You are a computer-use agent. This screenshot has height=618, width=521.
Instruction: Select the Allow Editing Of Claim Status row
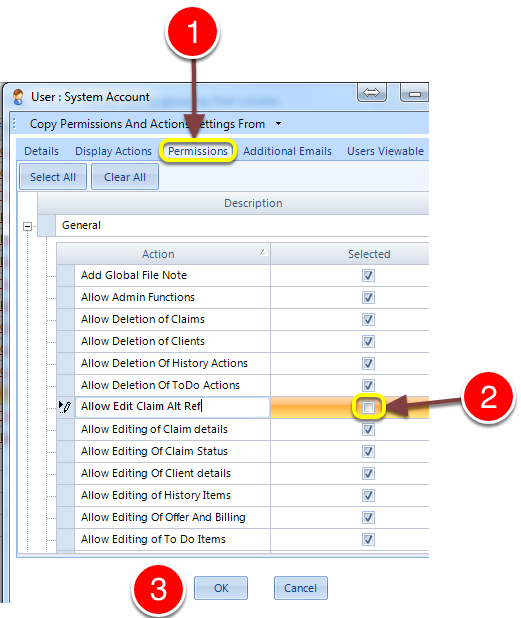tap(242, 451)
